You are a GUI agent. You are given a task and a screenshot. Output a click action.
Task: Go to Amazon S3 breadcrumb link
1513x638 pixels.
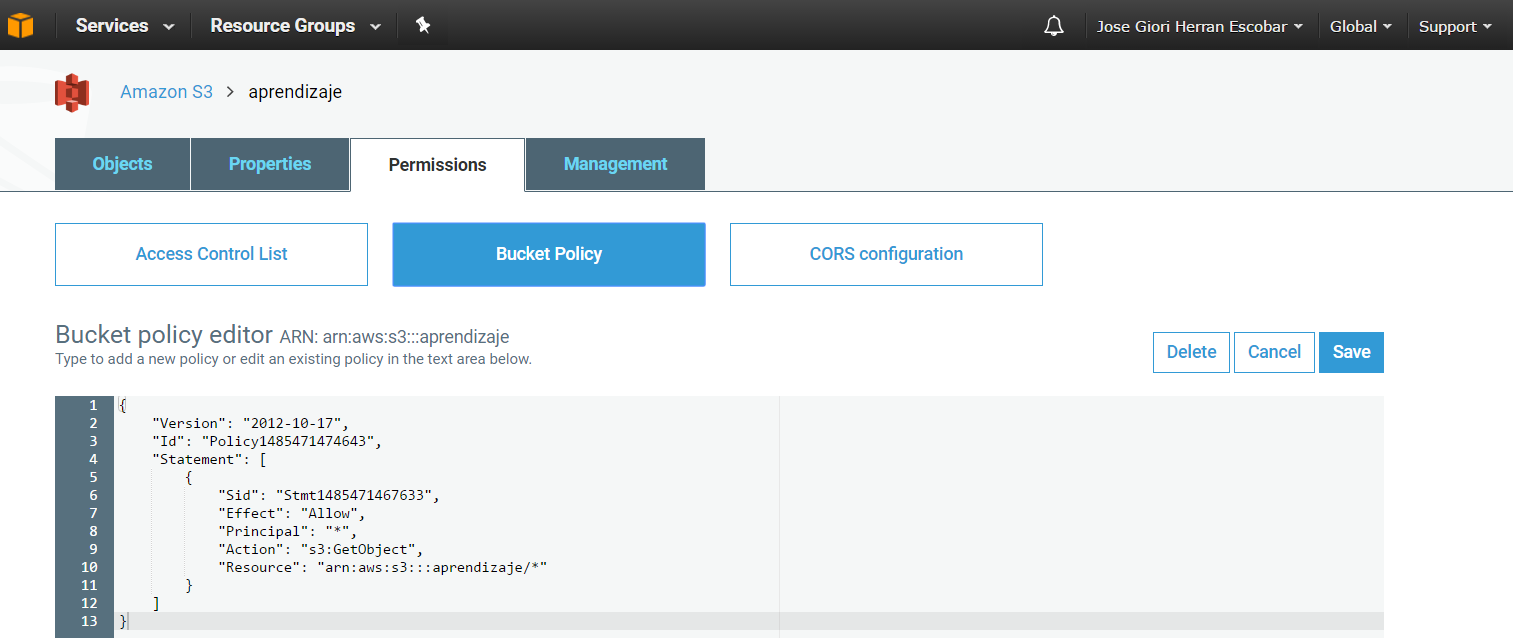pyautogui.click(x=166, y=92)
